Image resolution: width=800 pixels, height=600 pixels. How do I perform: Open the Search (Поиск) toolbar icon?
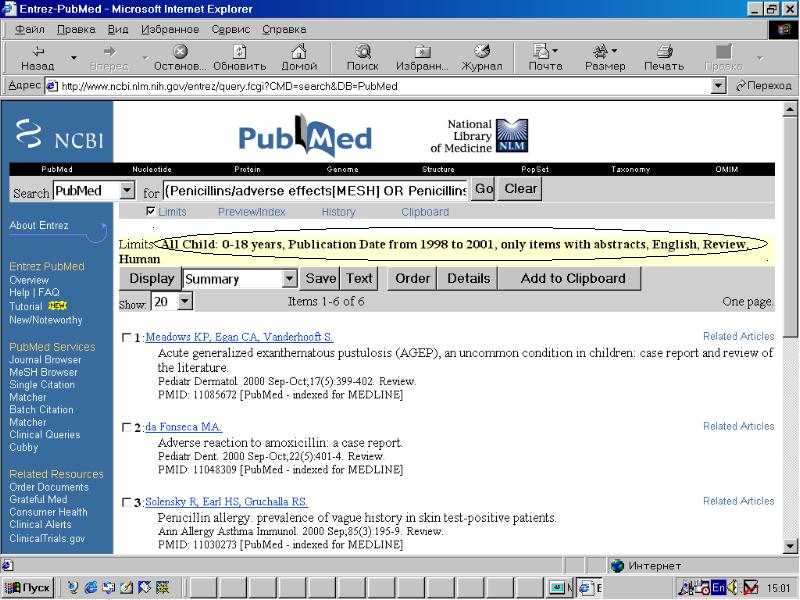(363, 57)
